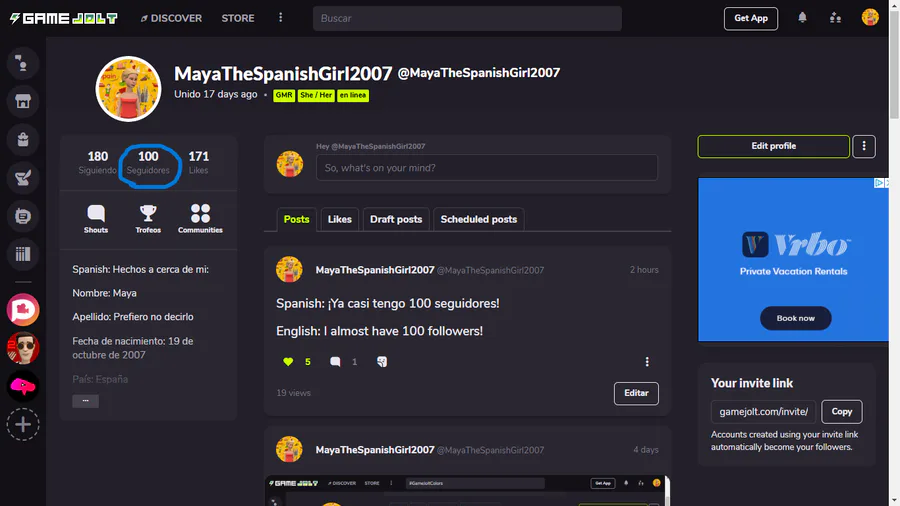
Task: Open Communities section
Action: point(200,219)
